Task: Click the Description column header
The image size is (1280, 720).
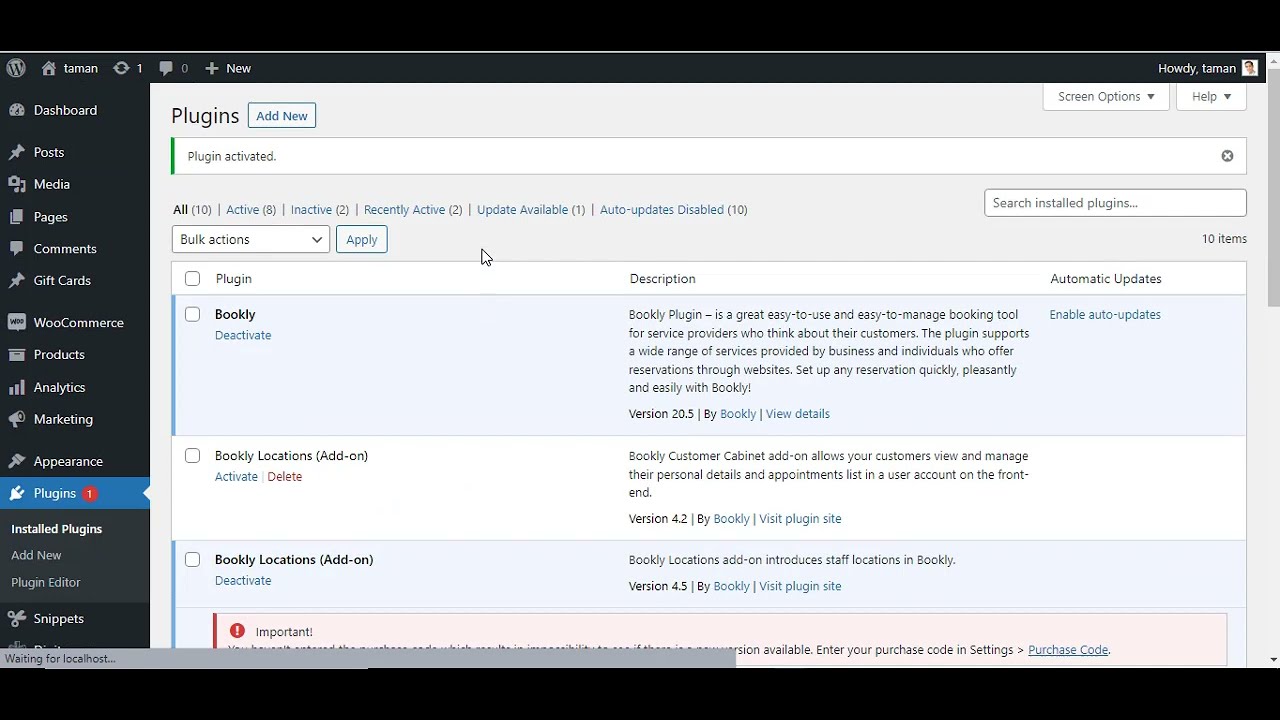Action: [662, 279]
